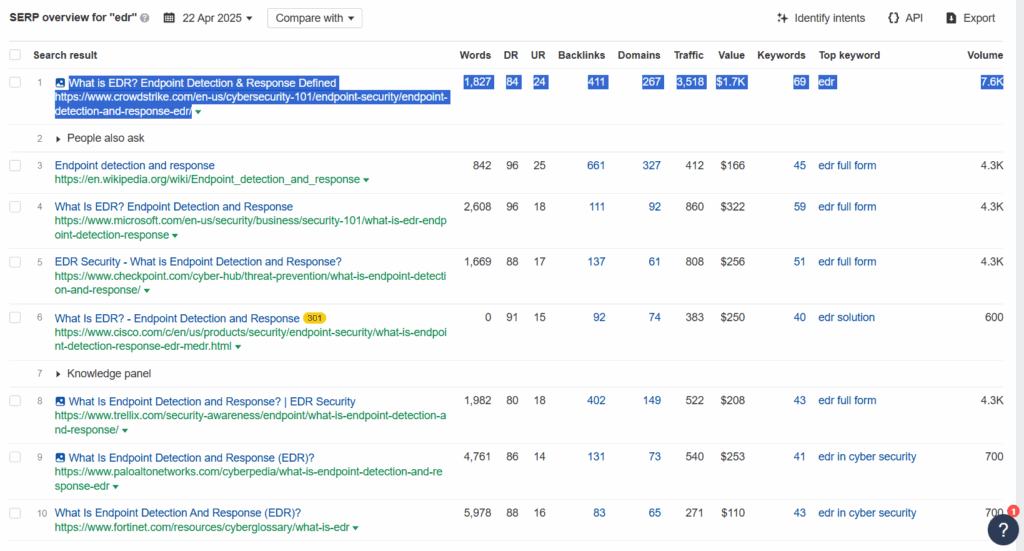Expand the Knowledge panel row

58,374
